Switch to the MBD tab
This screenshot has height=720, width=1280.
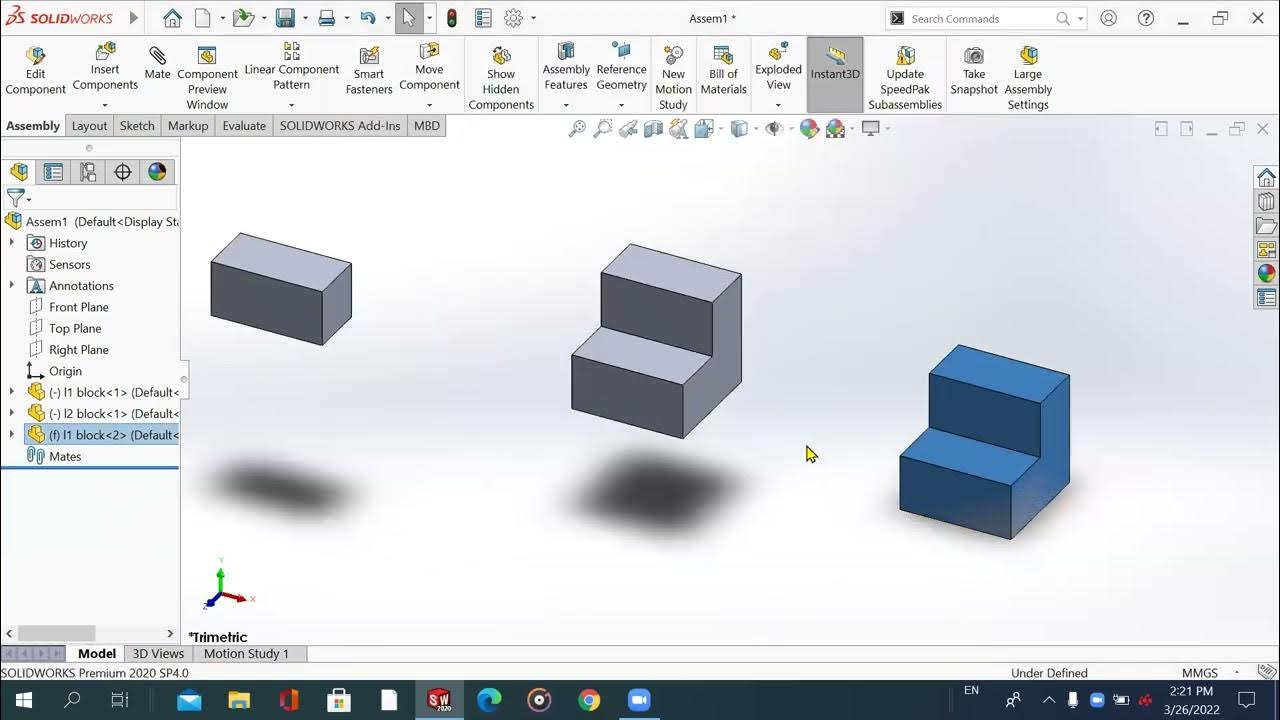coord(427,126)
